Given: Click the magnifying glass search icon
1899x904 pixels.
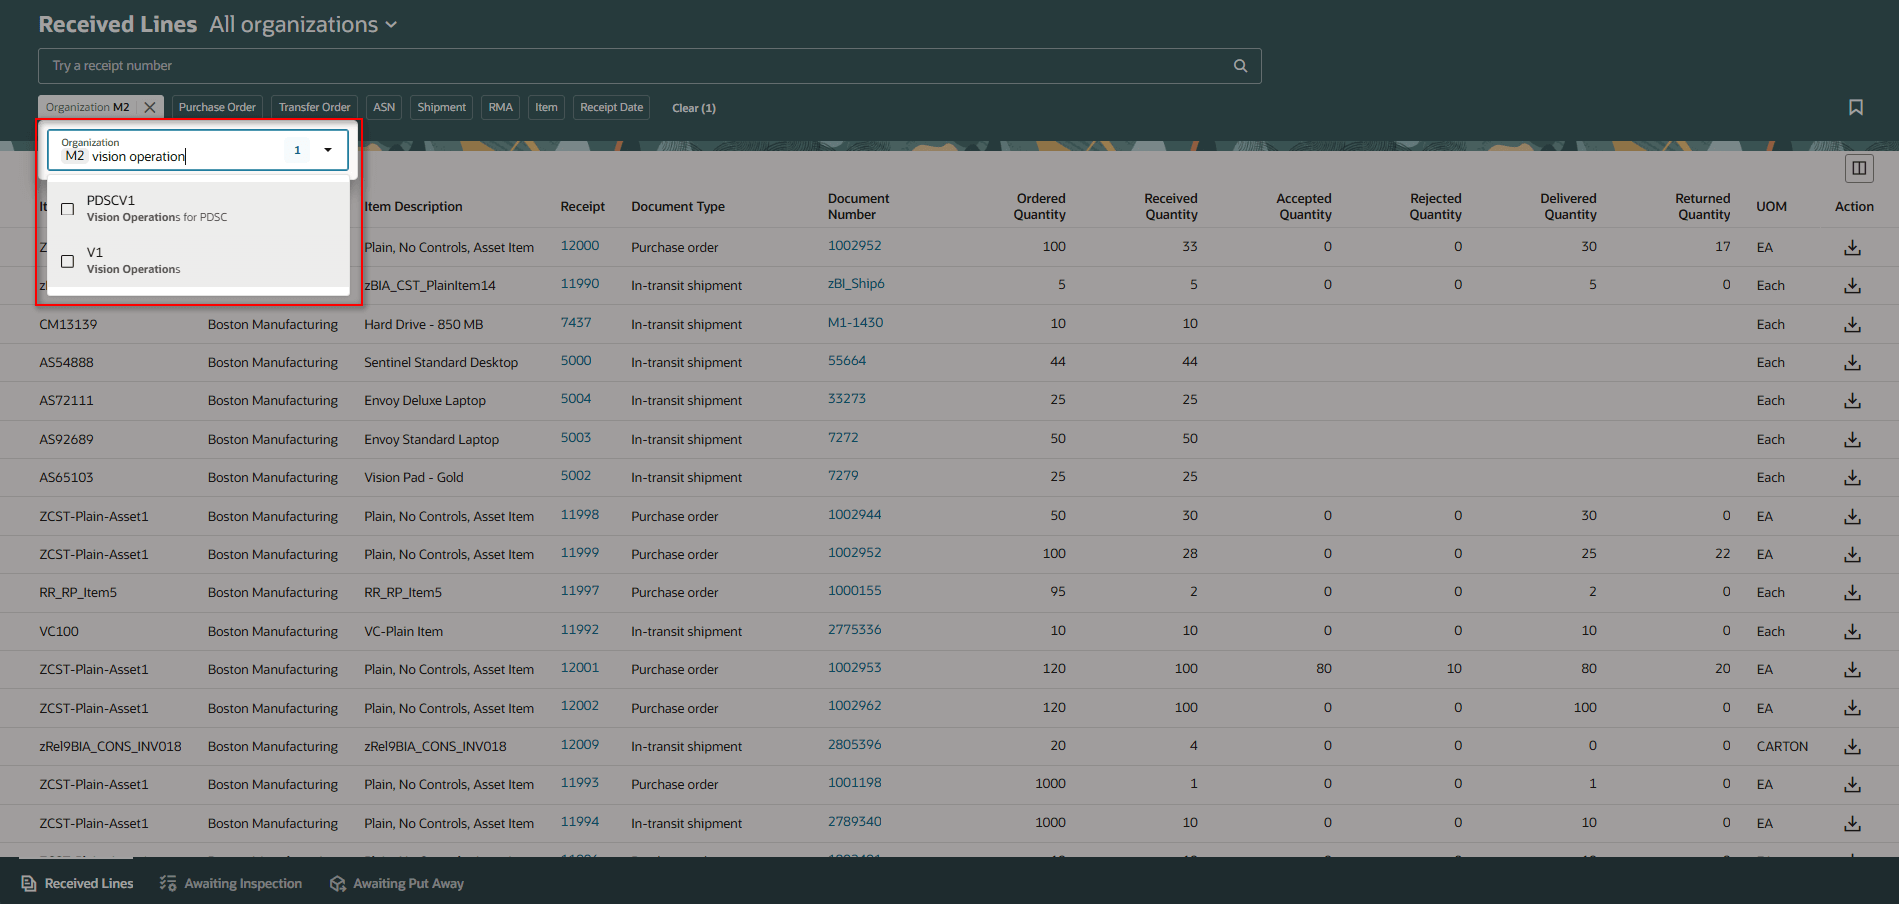Looking at the screenshot, I should (x=1239, y=65).
